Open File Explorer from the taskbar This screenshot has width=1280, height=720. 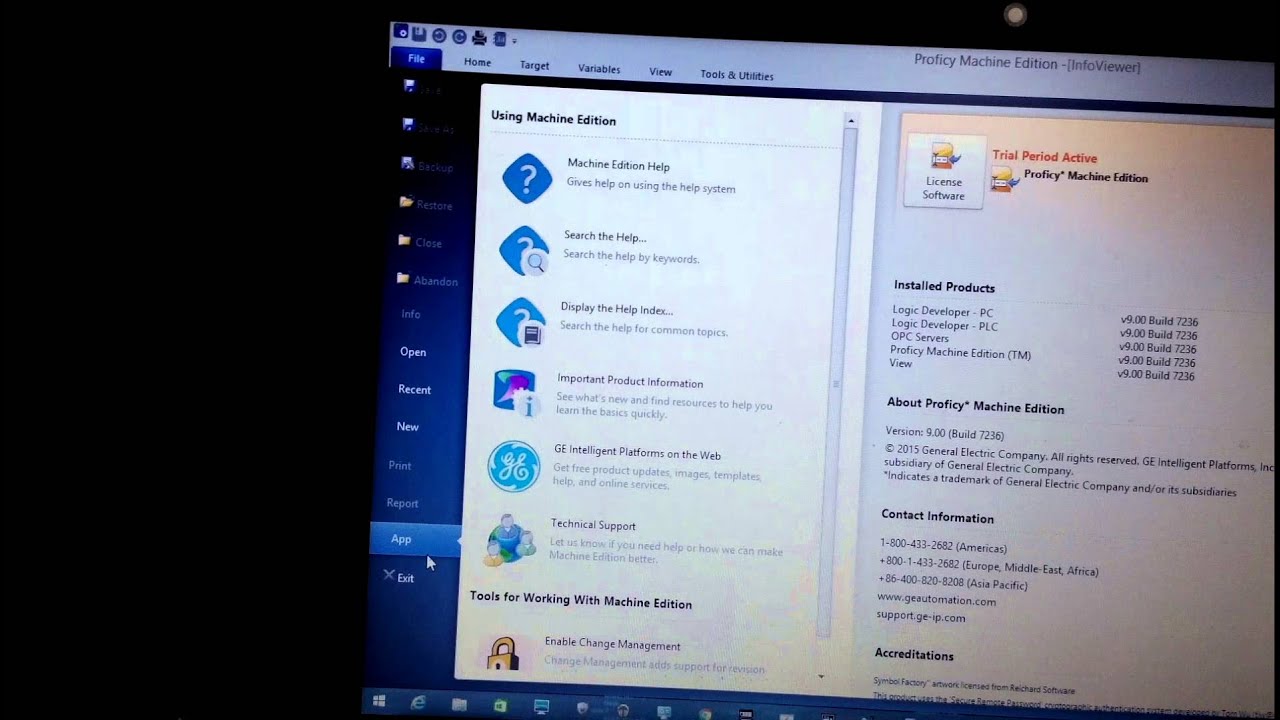tap(459, 705)
